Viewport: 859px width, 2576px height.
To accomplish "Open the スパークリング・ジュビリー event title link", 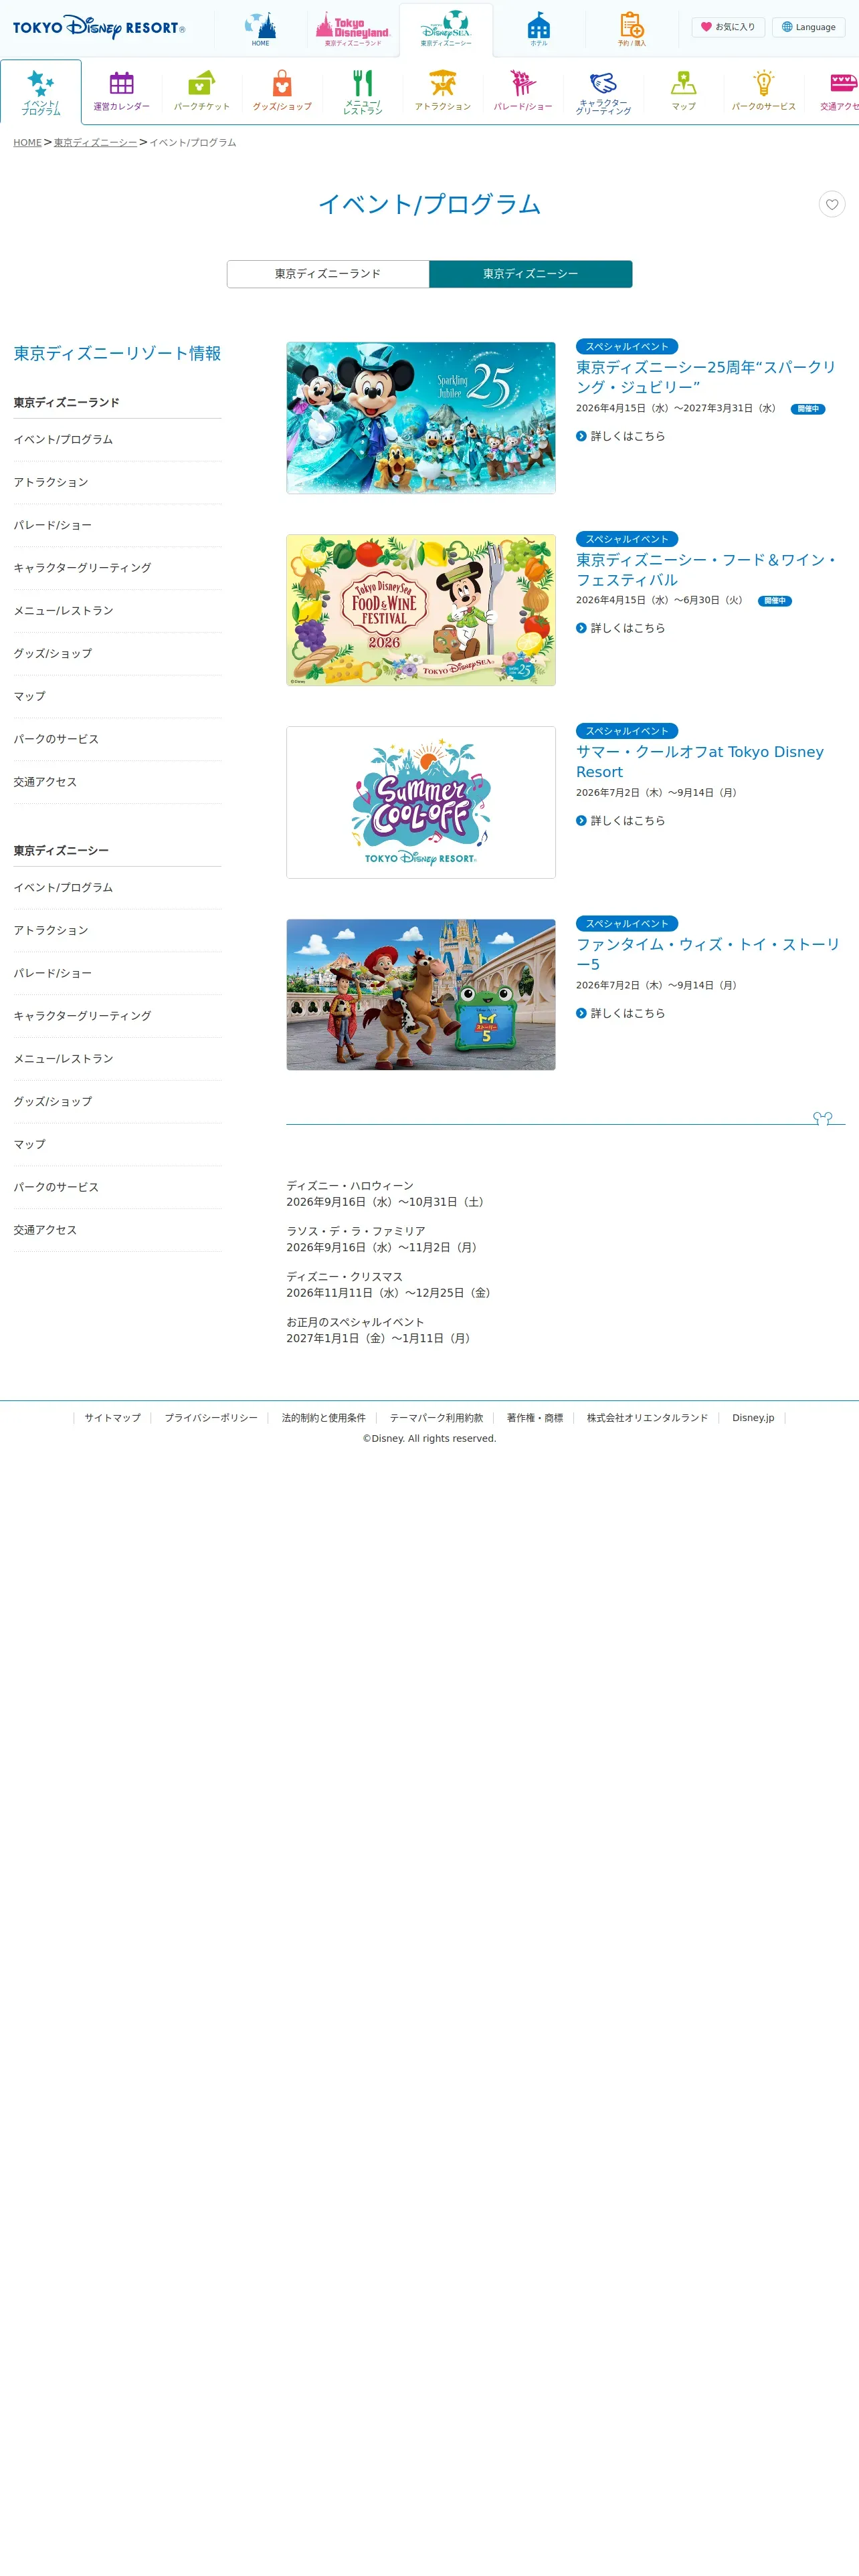I will click(x=706, y=378).
